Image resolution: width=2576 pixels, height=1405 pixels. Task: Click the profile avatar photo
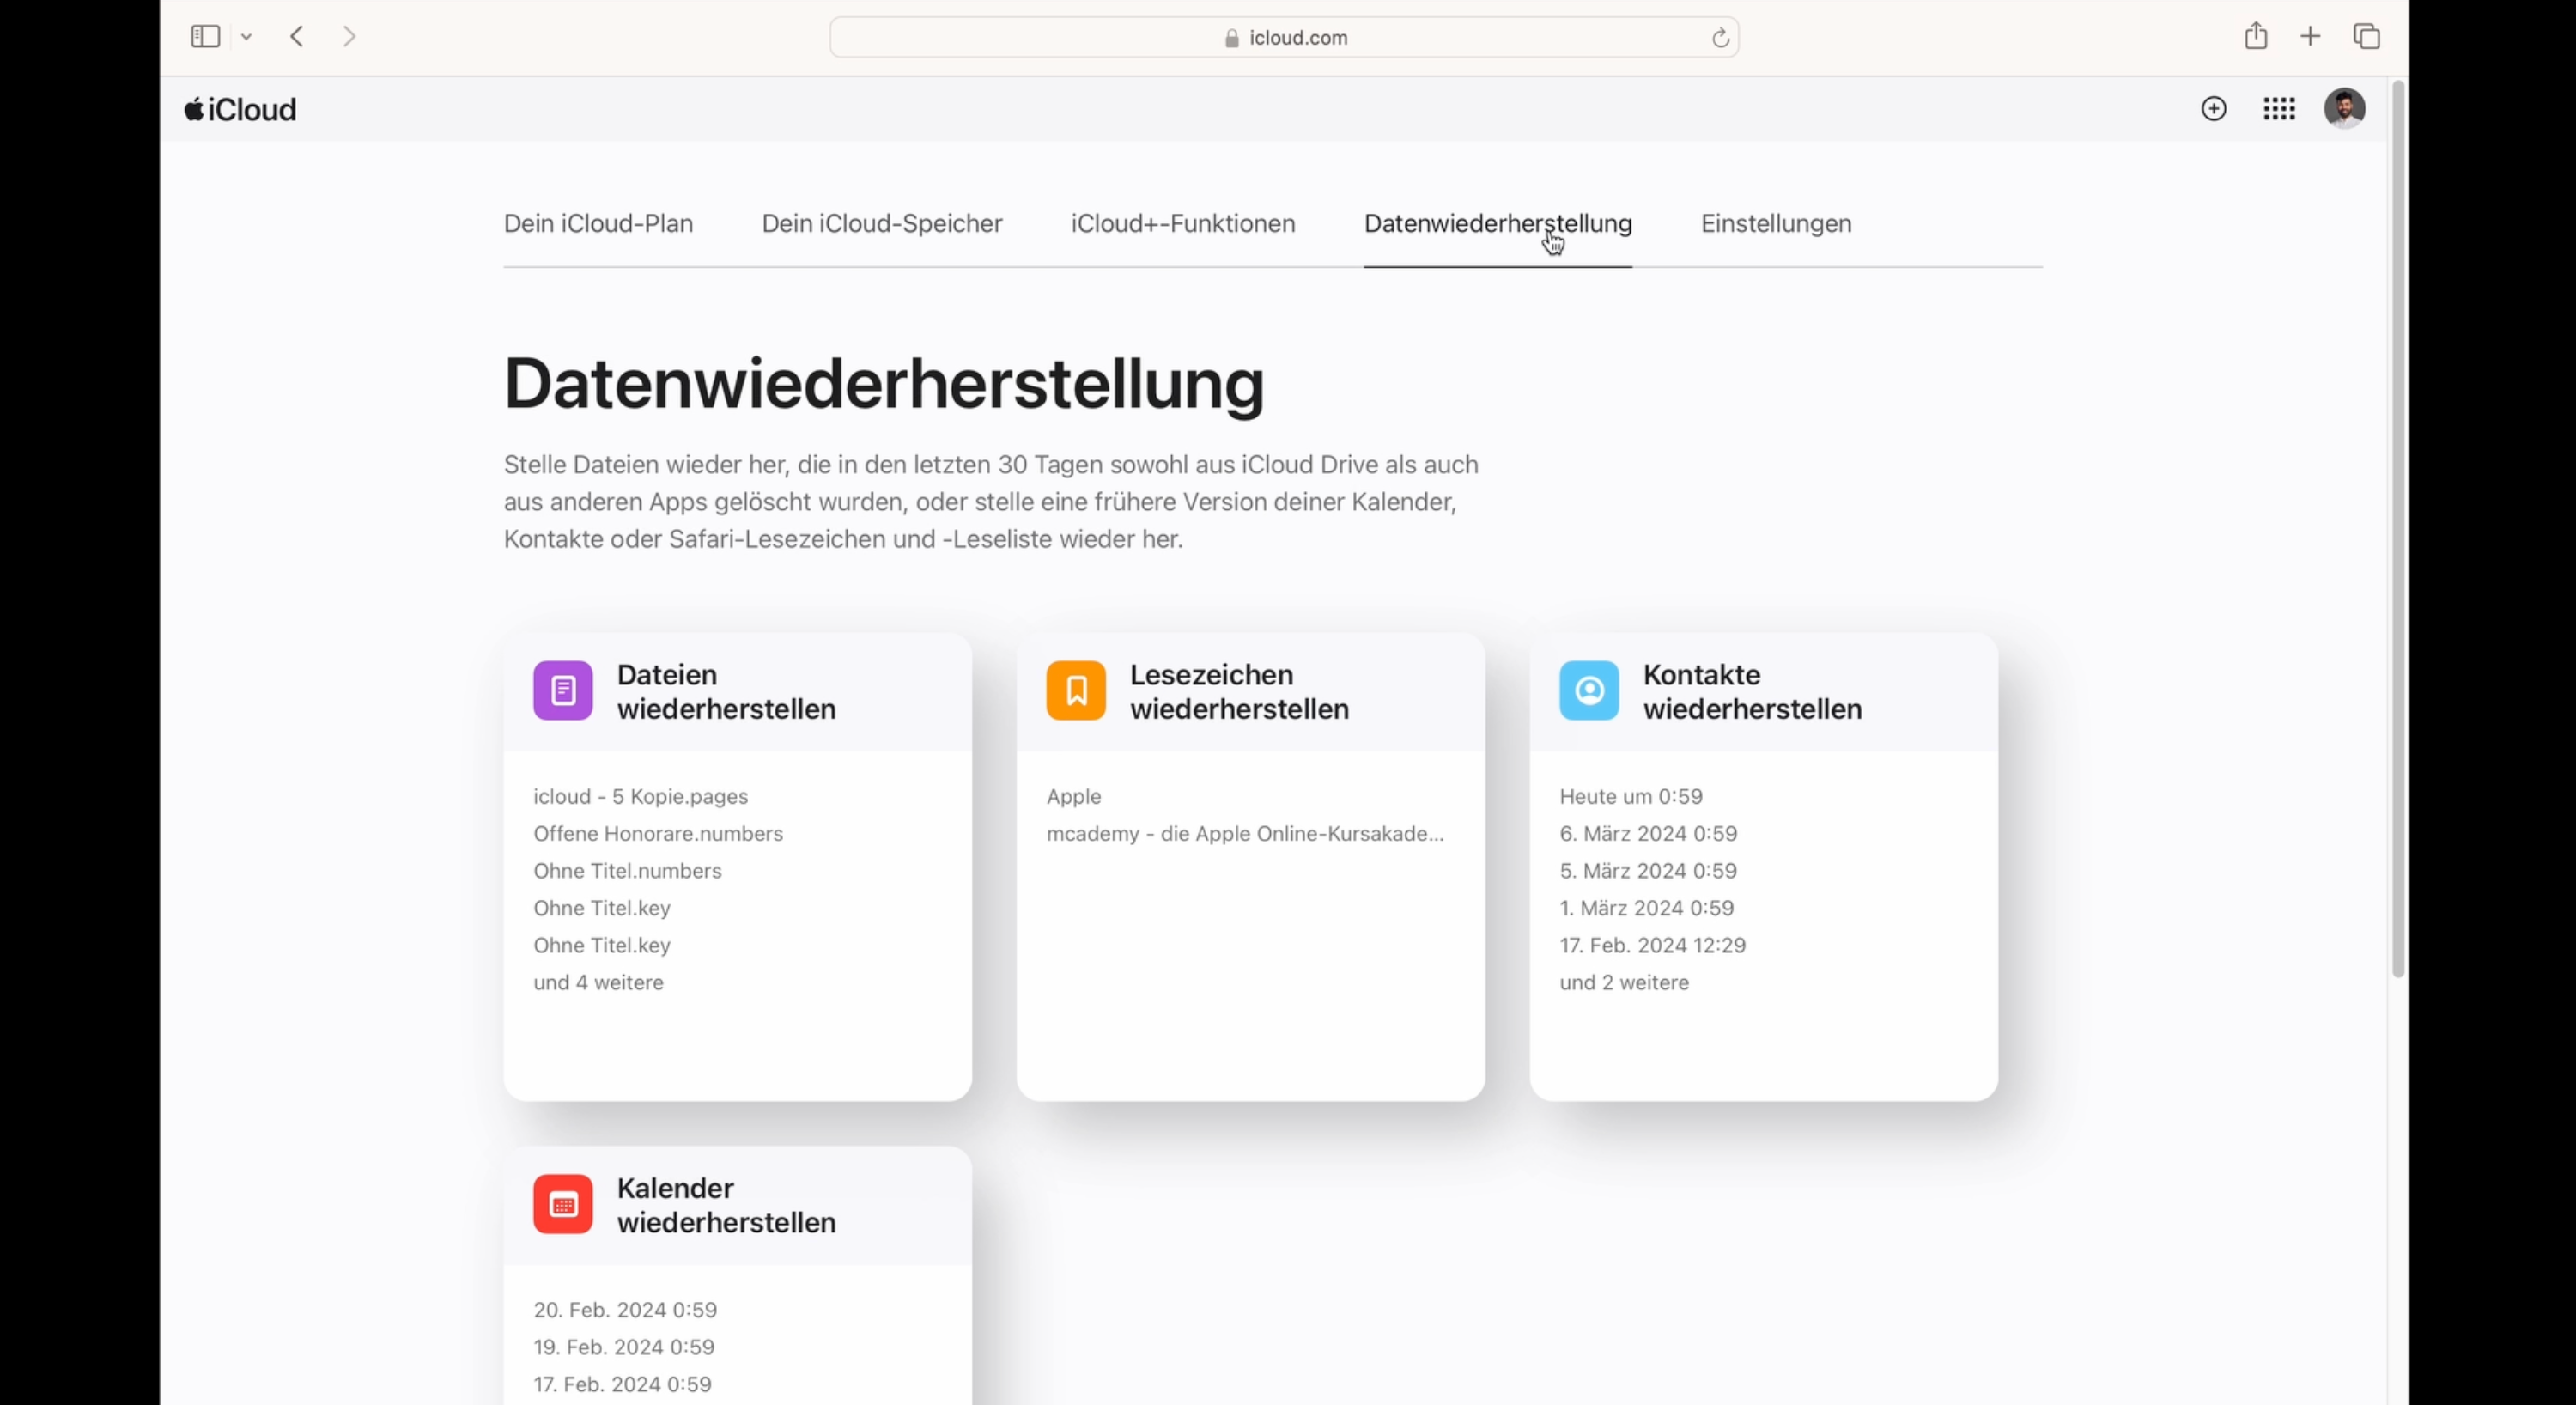2345,108
